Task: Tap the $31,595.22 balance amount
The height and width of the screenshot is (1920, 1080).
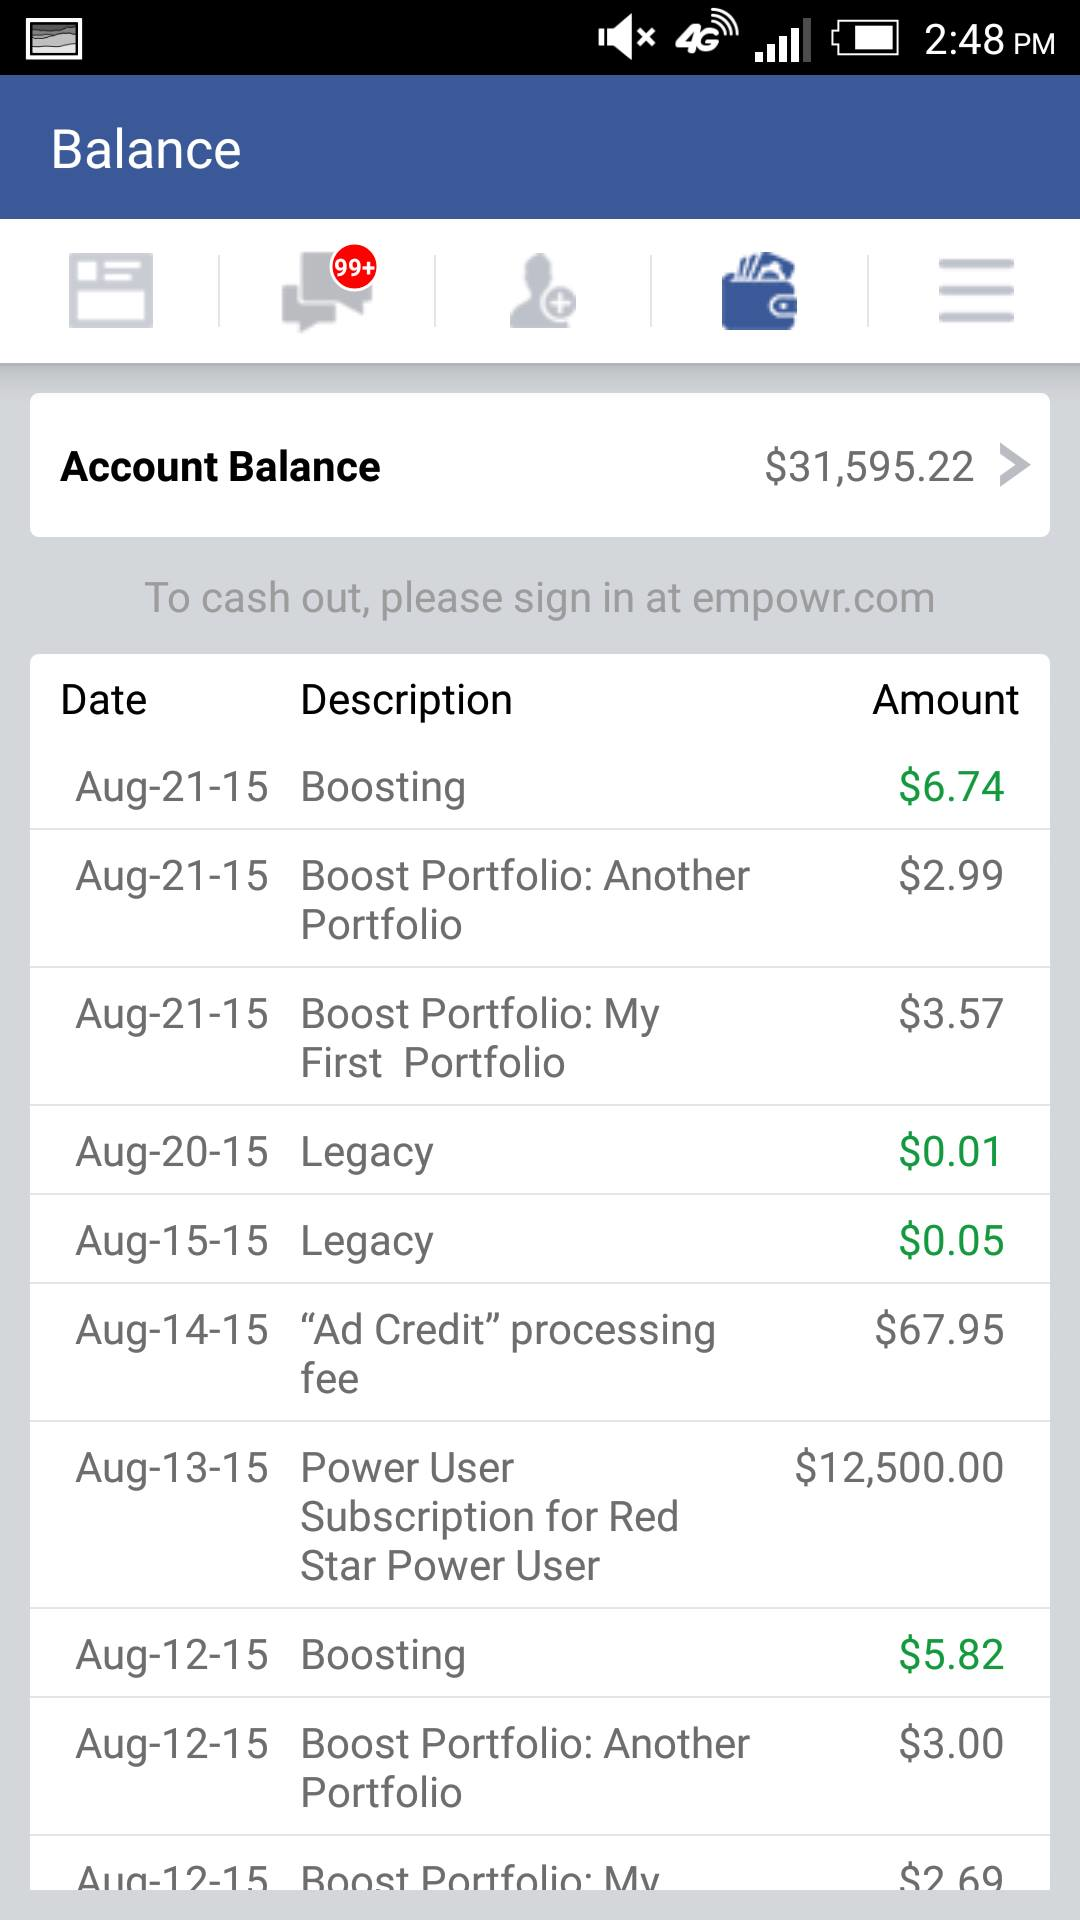Action: coord(869,467)
